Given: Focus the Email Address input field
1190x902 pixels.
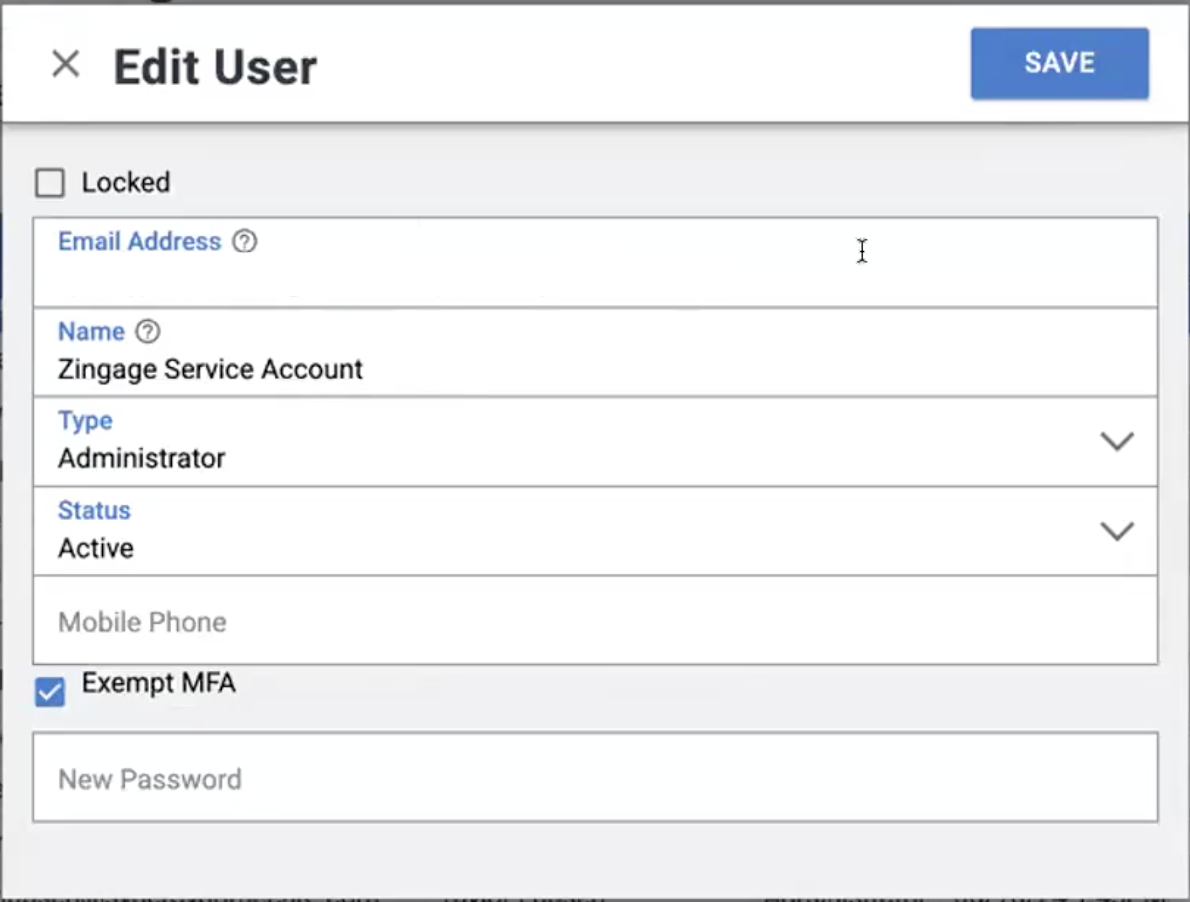Looking at the screenshot, I should tap(595, 262).
